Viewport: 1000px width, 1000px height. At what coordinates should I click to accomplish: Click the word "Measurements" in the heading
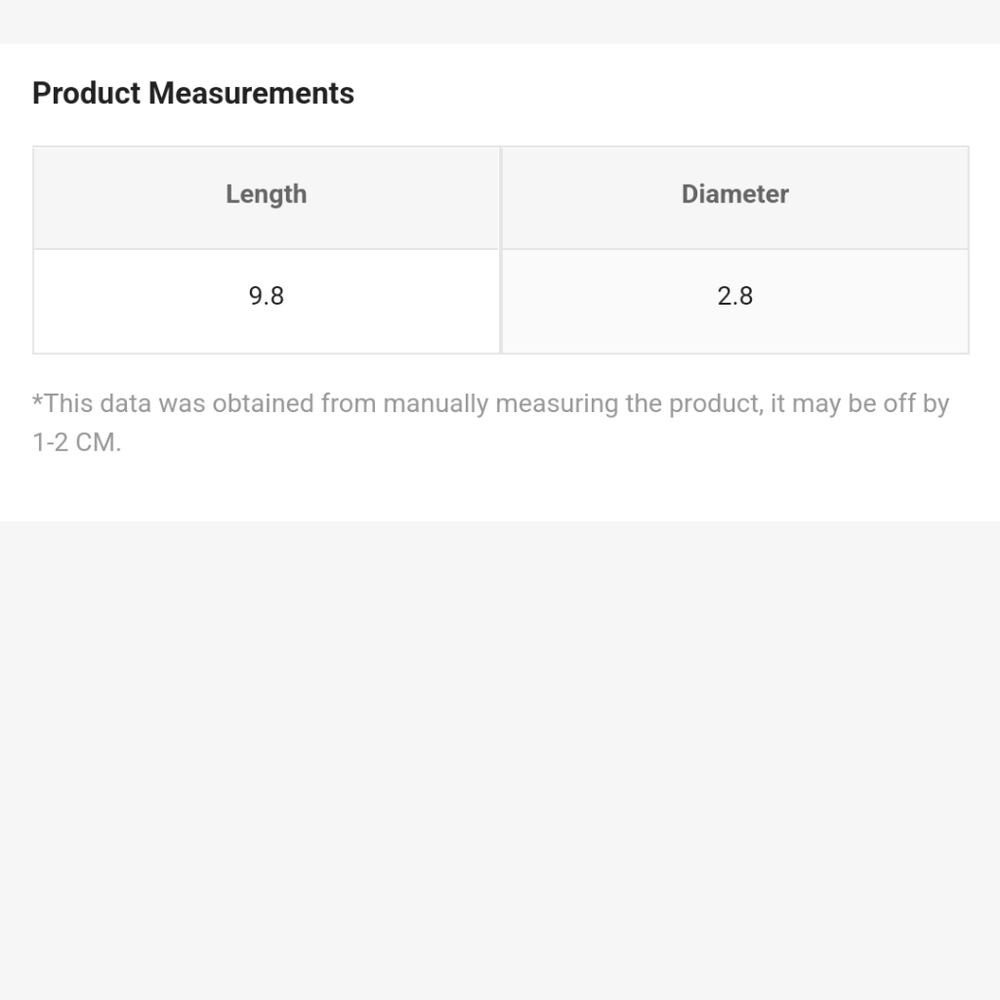click(x=251, y=93)
